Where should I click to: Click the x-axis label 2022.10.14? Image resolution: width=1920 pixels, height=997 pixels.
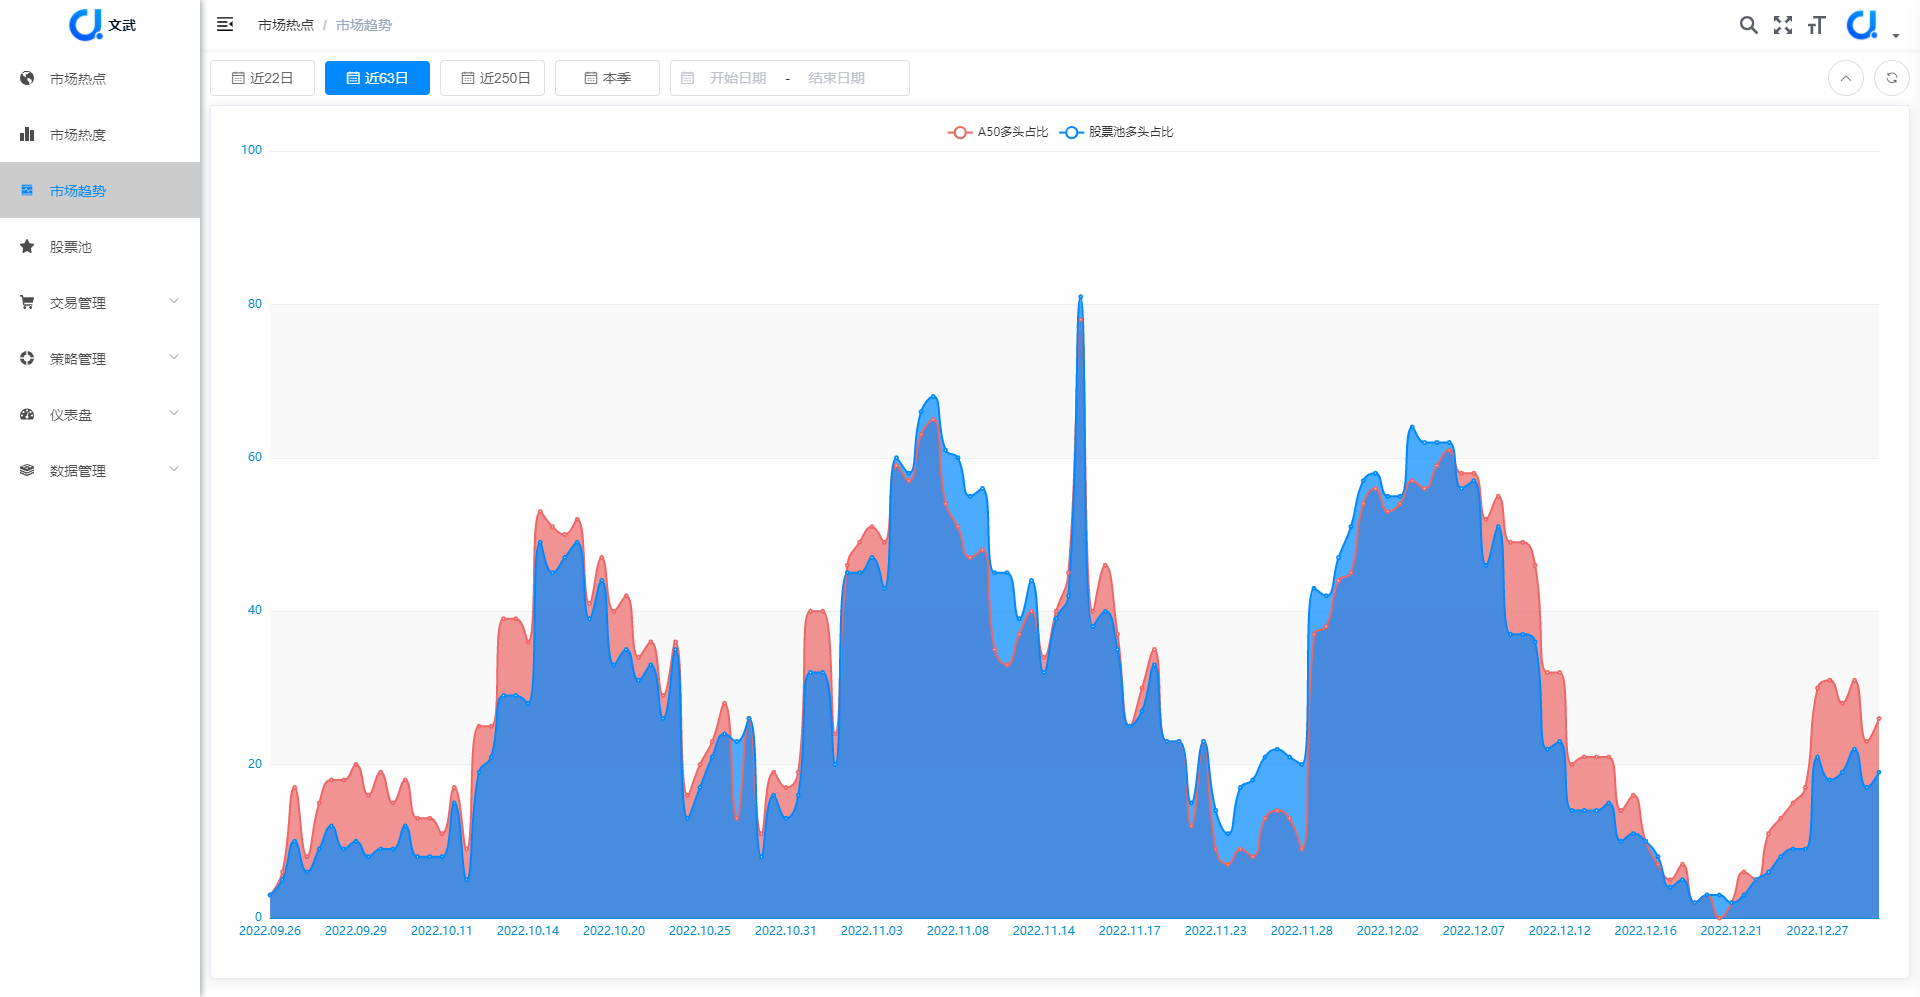click(528, 931)
